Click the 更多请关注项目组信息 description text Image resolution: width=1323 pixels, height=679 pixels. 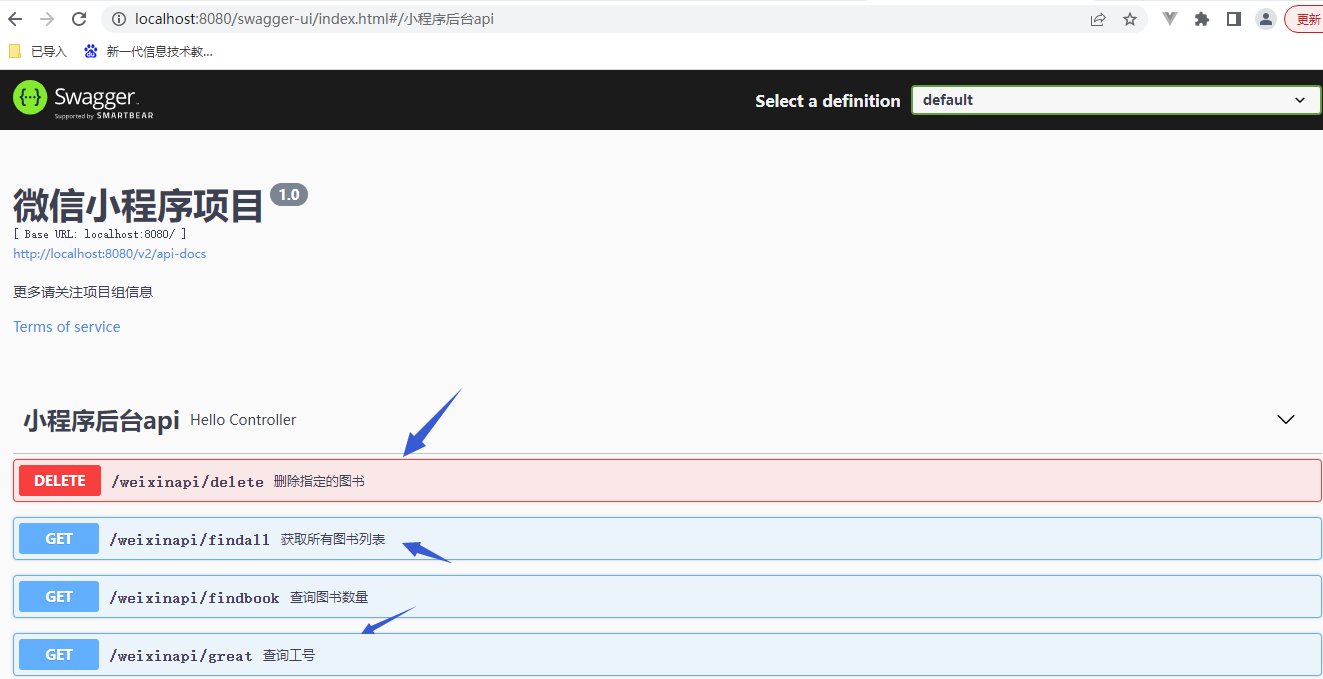pyautogui.click(x=83, y=292)
